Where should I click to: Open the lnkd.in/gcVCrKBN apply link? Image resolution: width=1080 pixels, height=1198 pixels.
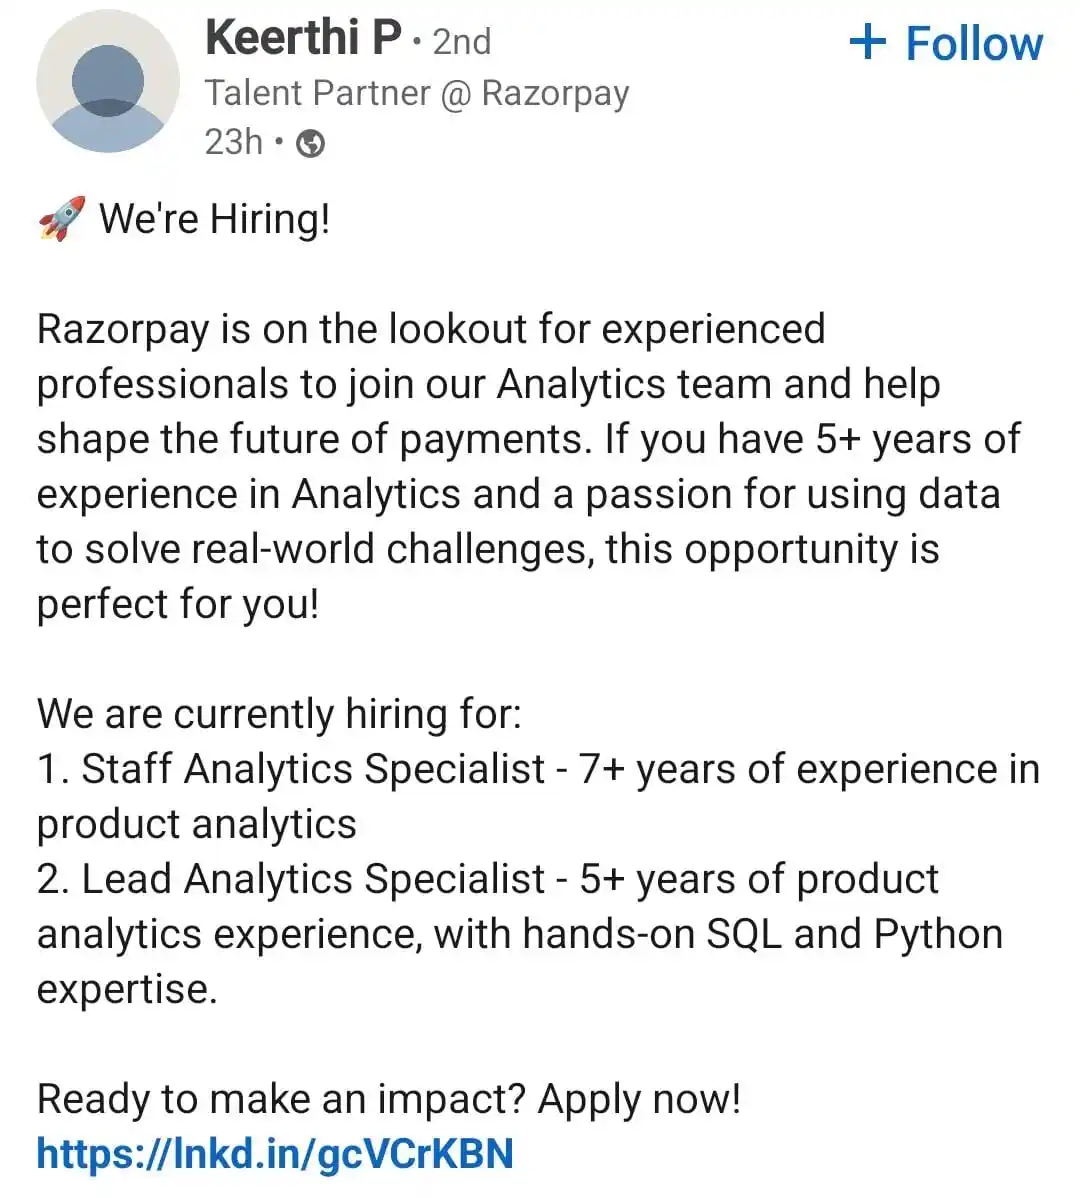point(275,1154)
